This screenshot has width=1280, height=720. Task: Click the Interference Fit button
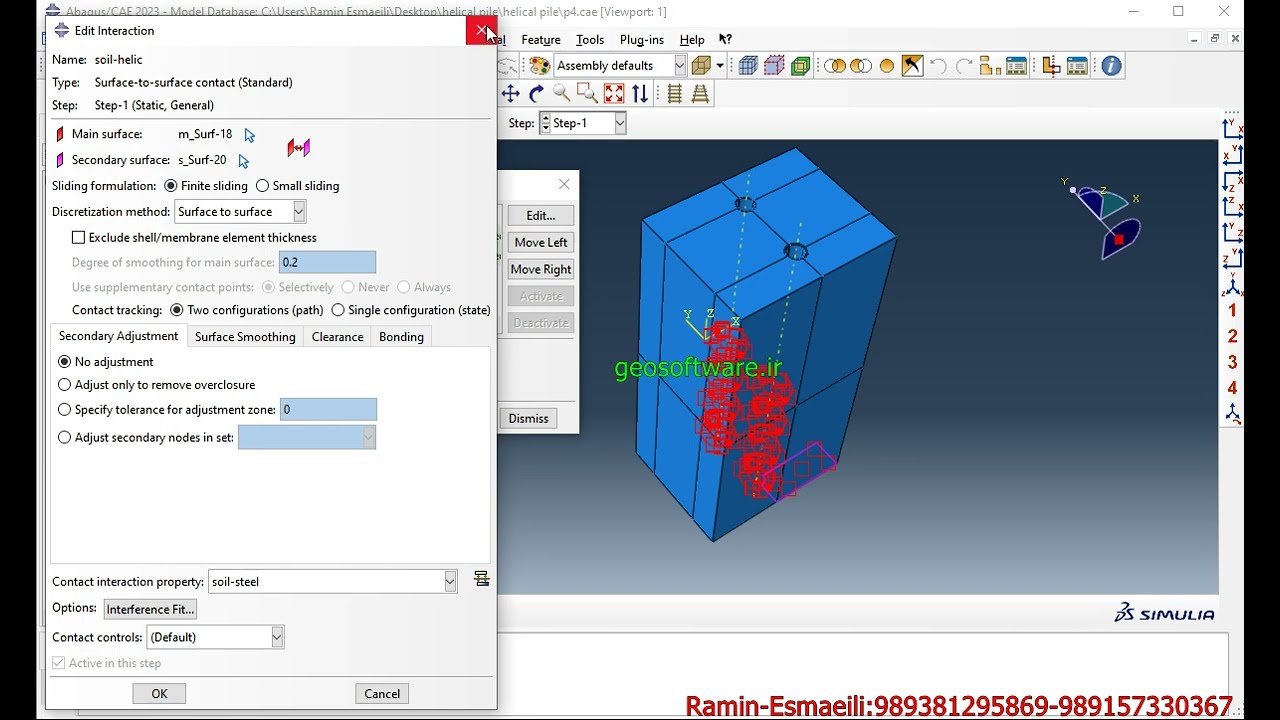150,609
